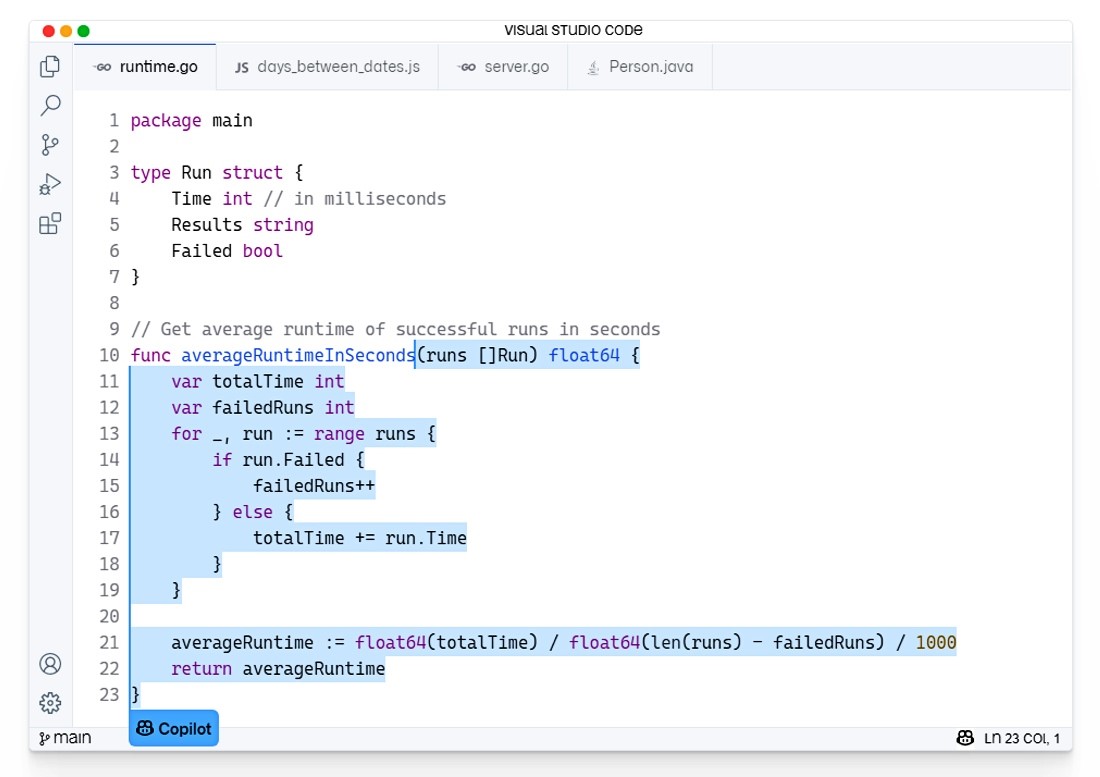Click 'run.Failed' on line 14

pyautogui.click(x=293, y=460)
